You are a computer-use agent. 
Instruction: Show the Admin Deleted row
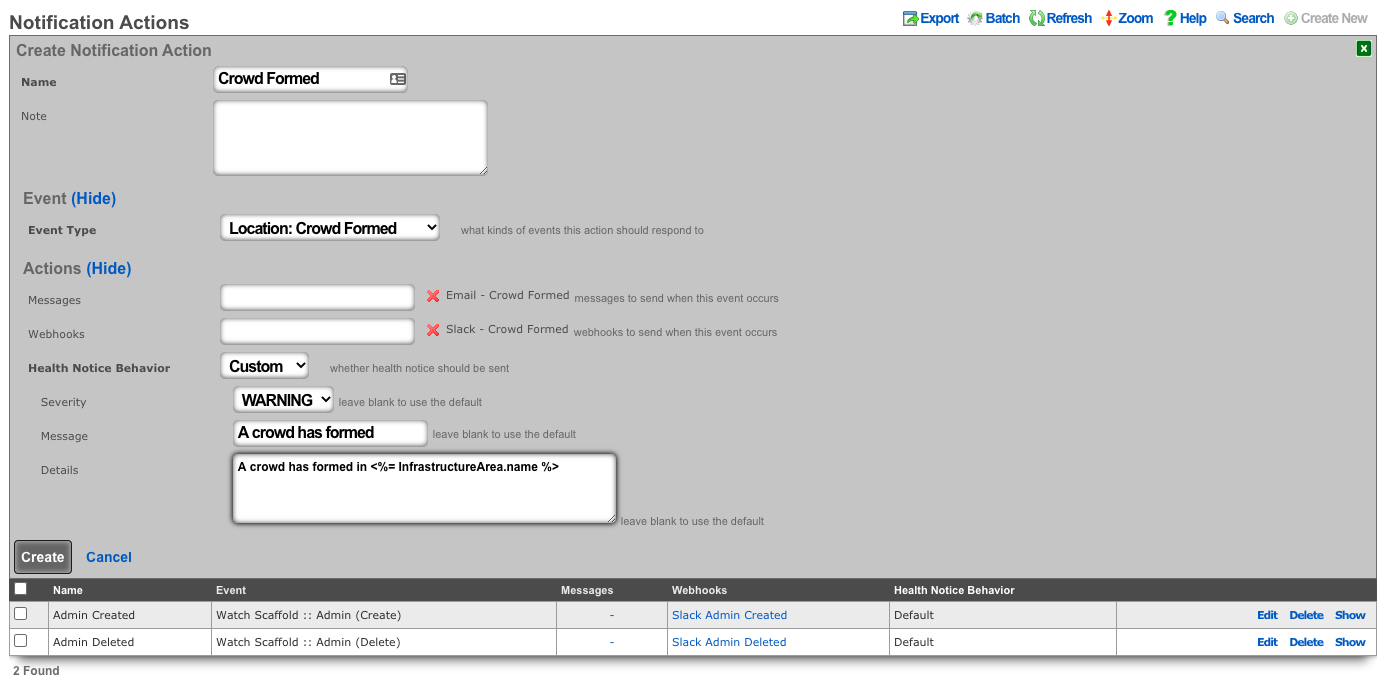(x=1350, y=642)
